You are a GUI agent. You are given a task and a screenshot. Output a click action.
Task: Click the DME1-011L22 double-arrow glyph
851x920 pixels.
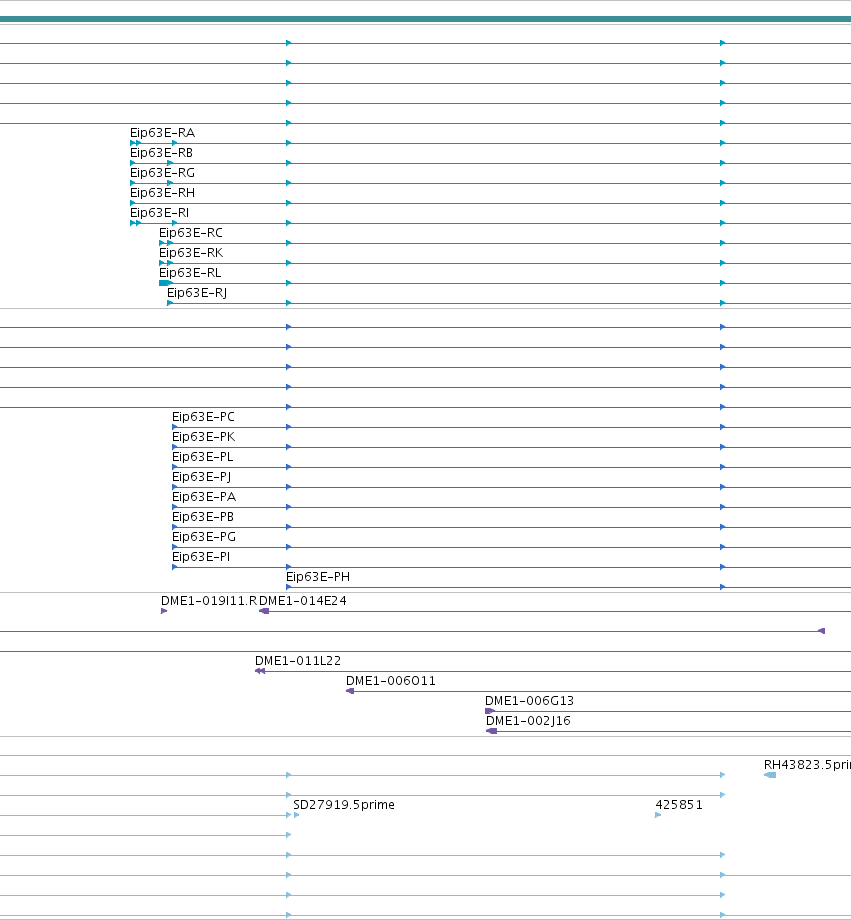point(260,671)
